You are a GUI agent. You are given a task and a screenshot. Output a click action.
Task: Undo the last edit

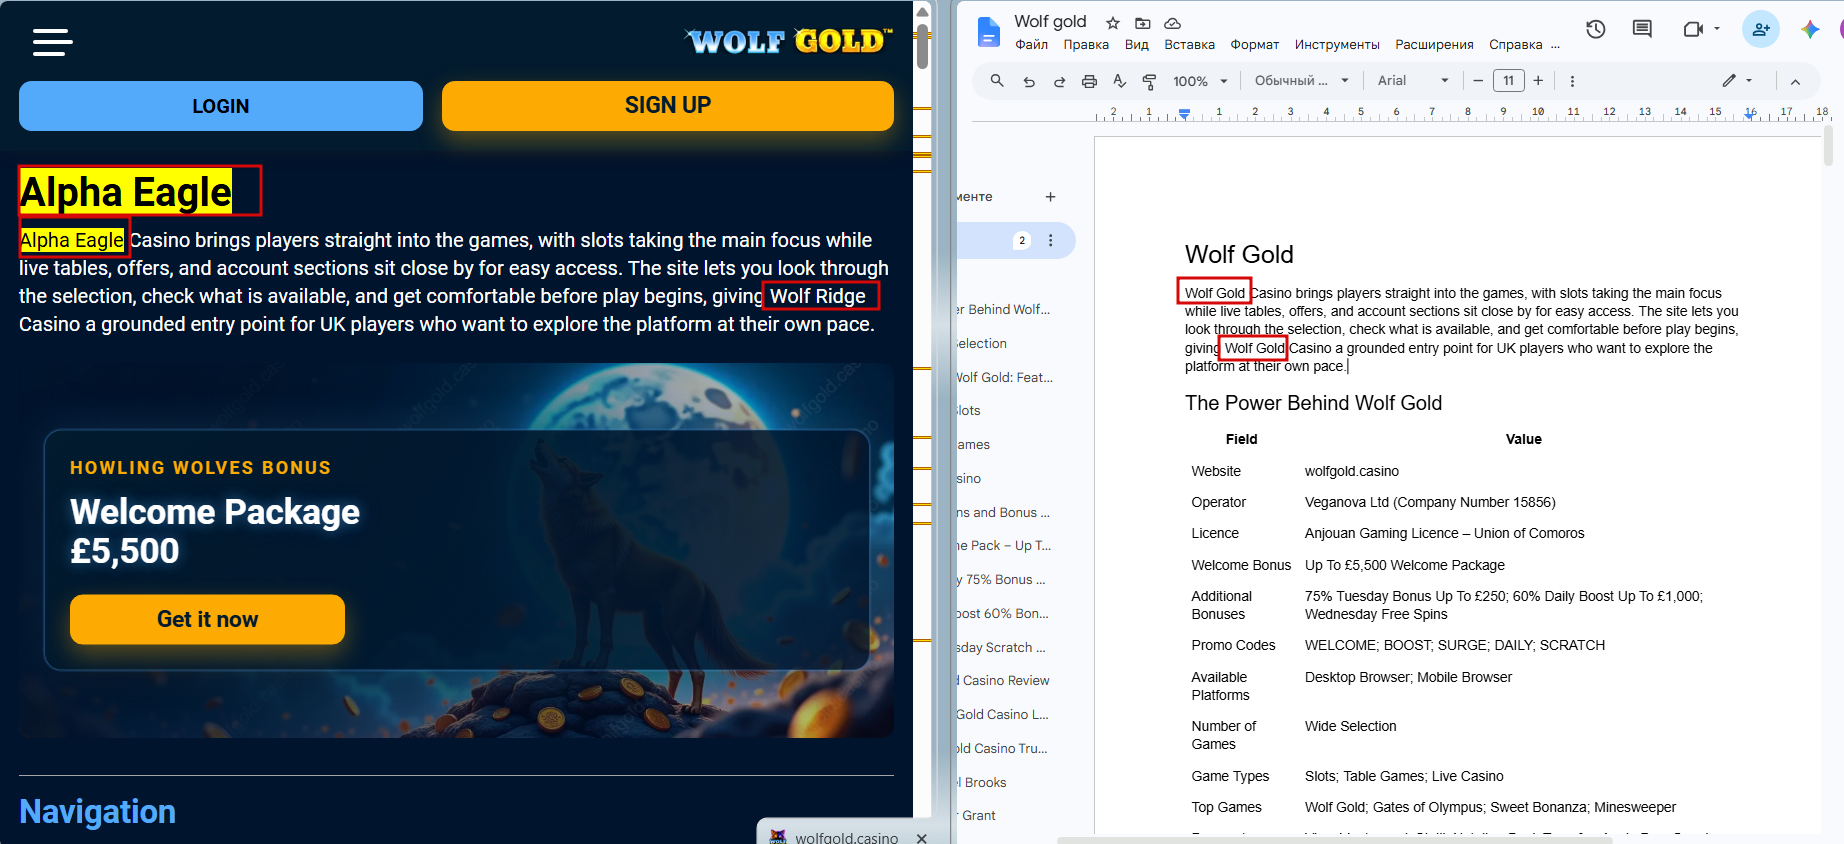[1029, 81]
